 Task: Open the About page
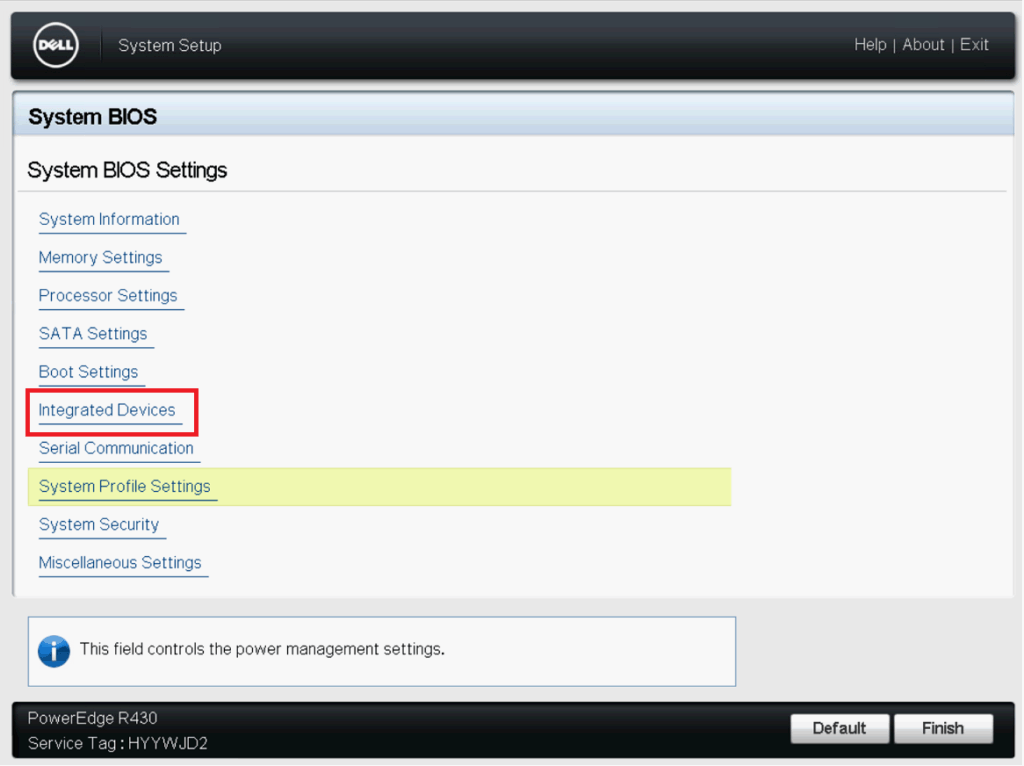point(923,44)
